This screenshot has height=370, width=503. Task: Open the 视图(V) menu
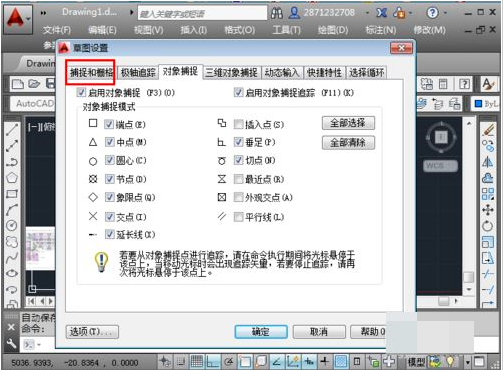coord(148,30)
